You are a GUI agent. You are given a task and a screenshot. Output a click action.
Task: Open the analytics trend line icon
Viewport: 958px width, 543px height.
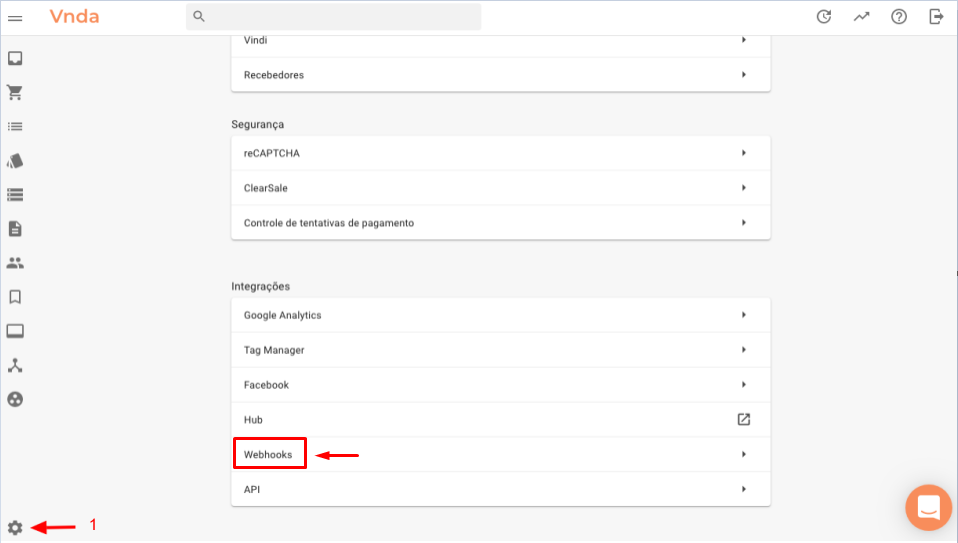(861, 16)
